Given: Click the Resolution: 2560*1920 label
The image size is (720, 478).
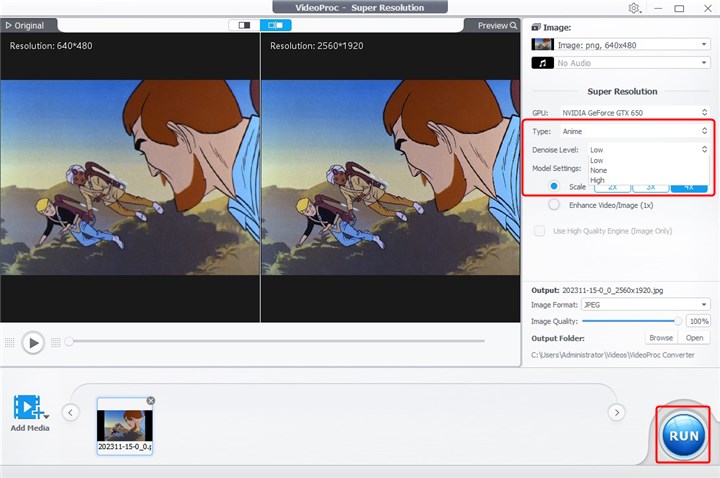Looking at the screenshot, I should click(316, 45).
